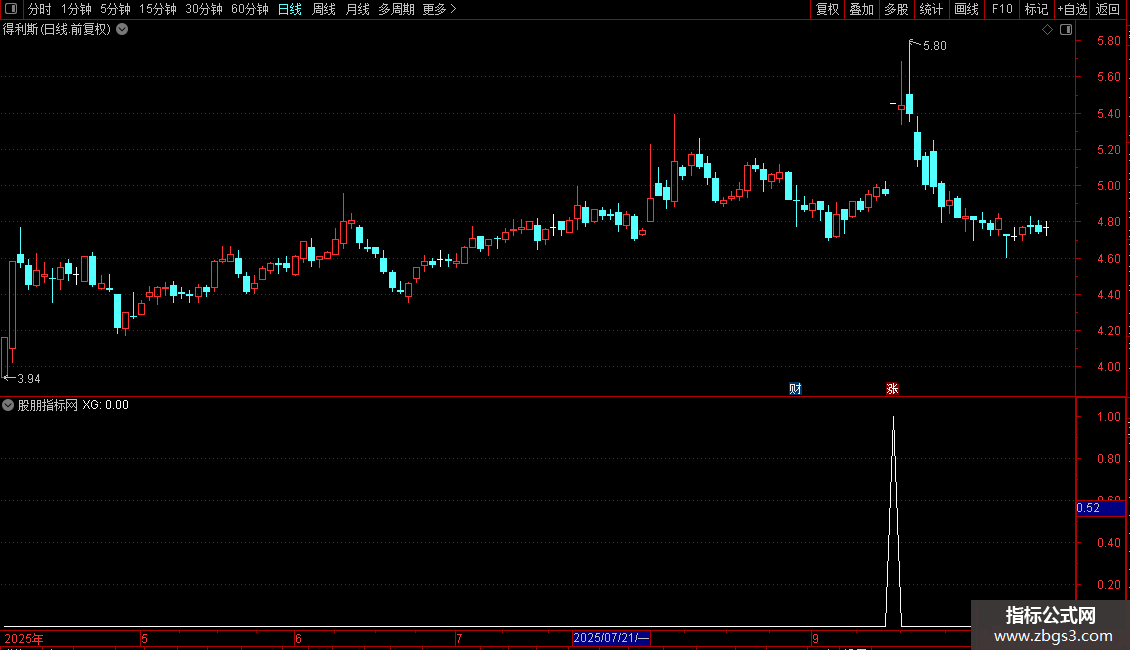This screenshot has width=1130, height=650.
Task: Click the 得利斯(日线.前复权) chart title
Action: tap(57, 29)
